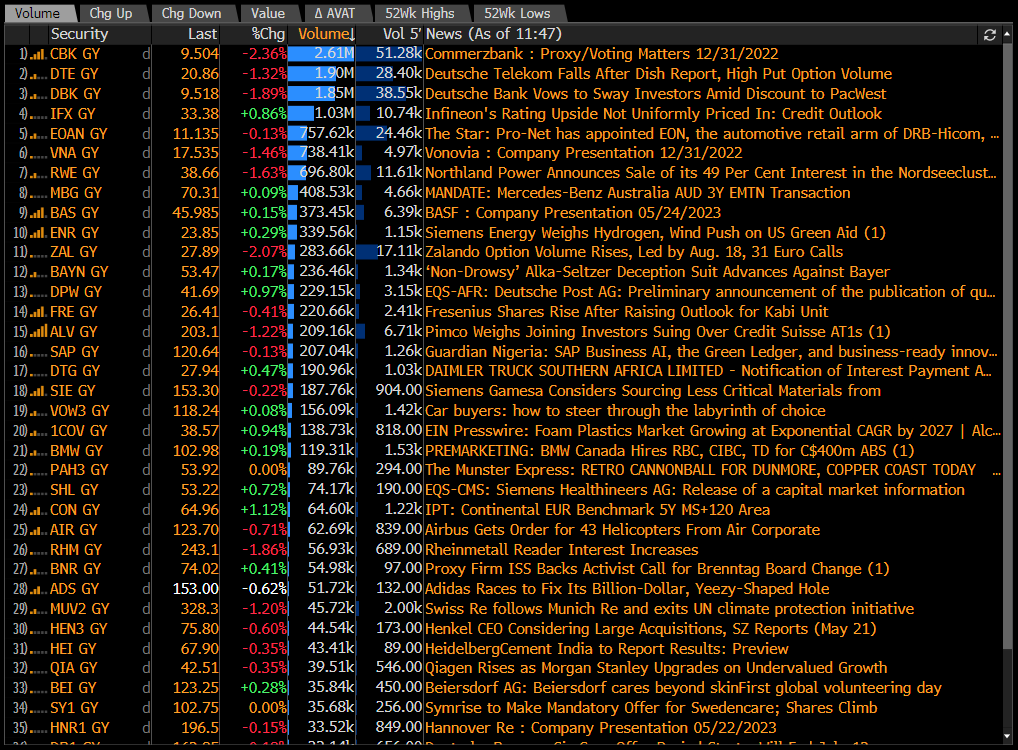This screenshot has height=750, width=1018.
Task: Click the chart icon for BMW GY
Action: point(38,451)
